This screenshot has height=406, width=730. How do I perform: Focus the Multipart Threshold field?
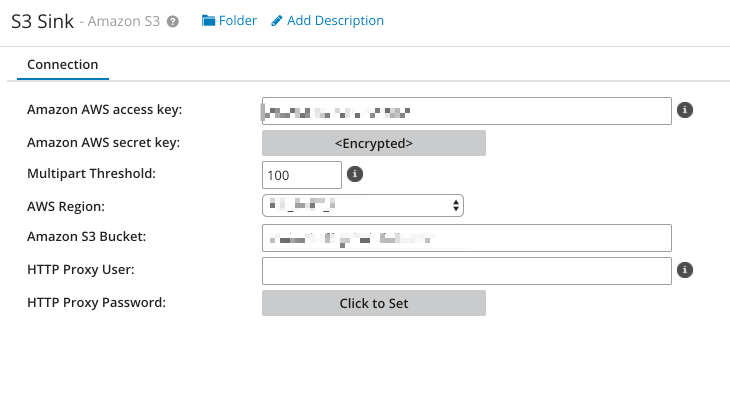[302, 175]
